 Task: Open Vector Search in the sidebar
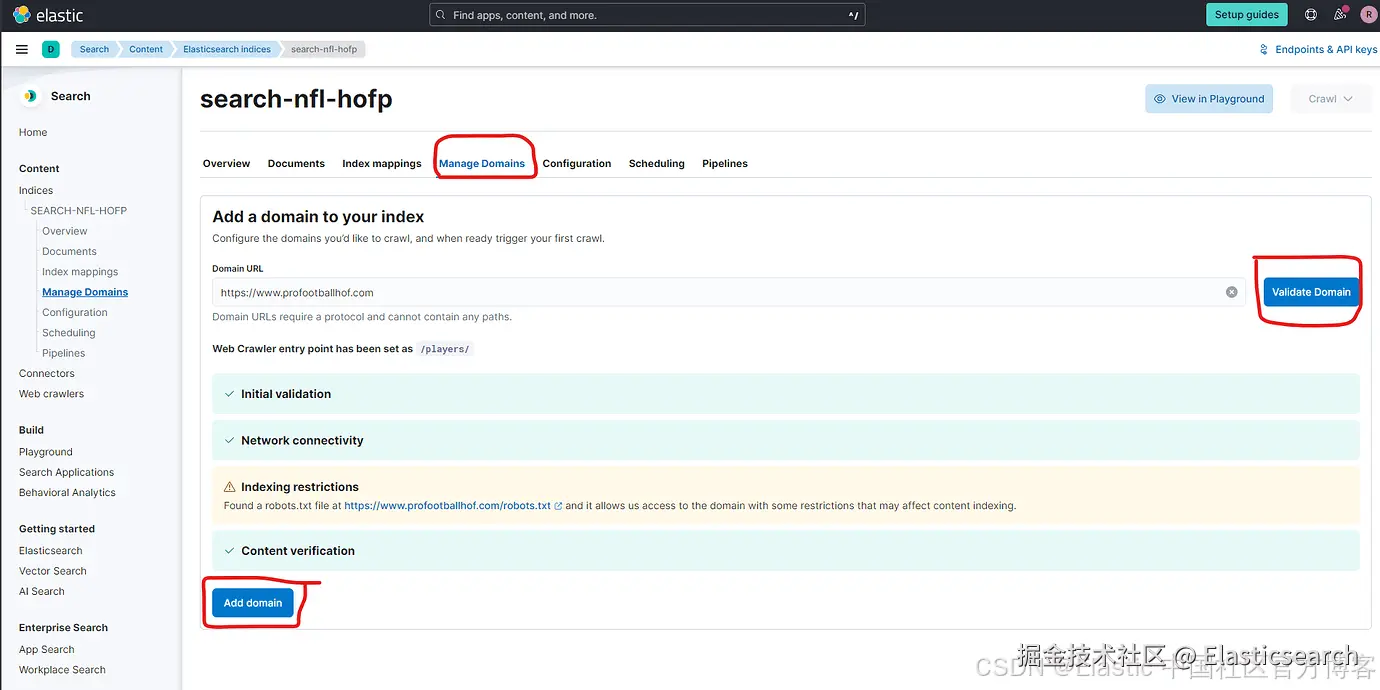[53, 571]
